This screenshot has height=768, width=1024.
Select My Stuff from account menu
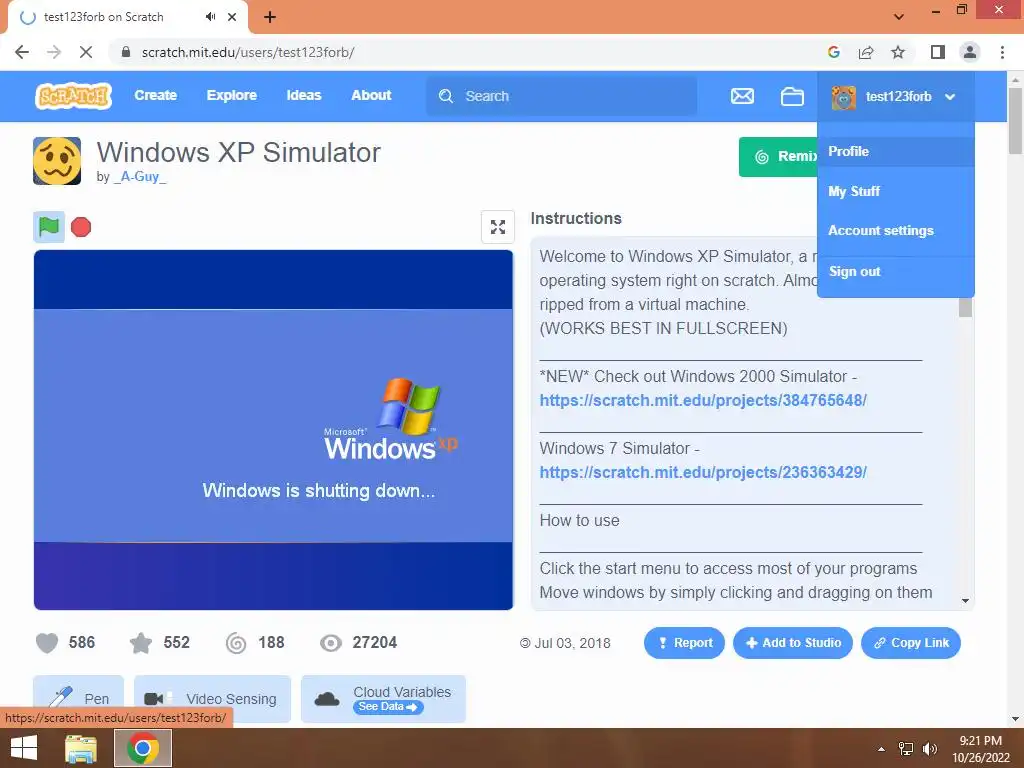pyautogui.click(x=895, y=191)
